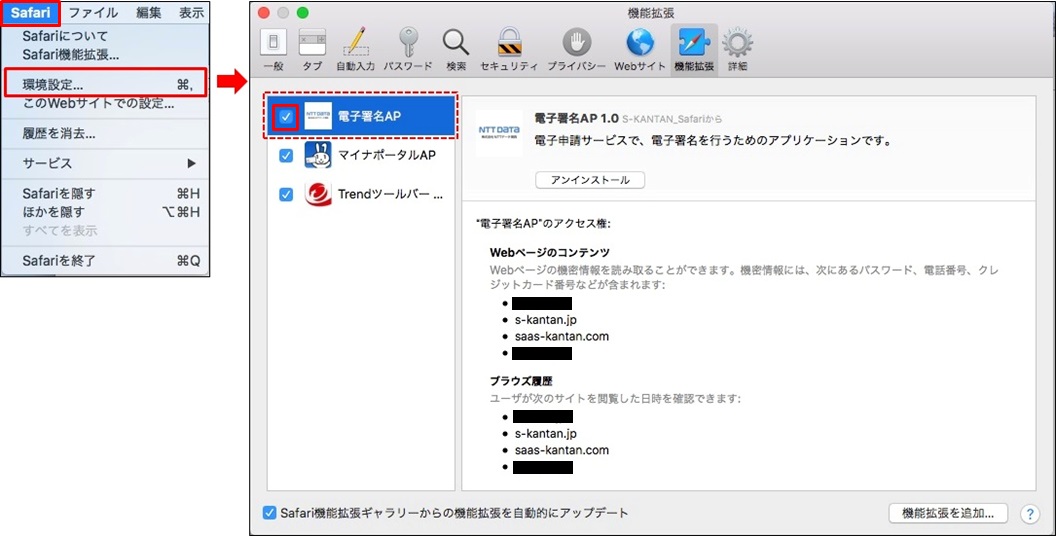The image size is (1056, 536).
Task: Click the ブラウズ履歴 heading
Action: [521, 381]
